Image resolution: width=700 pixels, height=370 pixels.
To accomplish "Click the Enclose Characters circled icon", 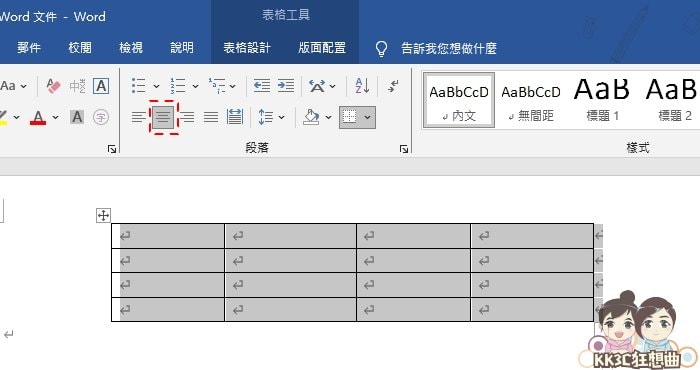I will tap(101, 117).
